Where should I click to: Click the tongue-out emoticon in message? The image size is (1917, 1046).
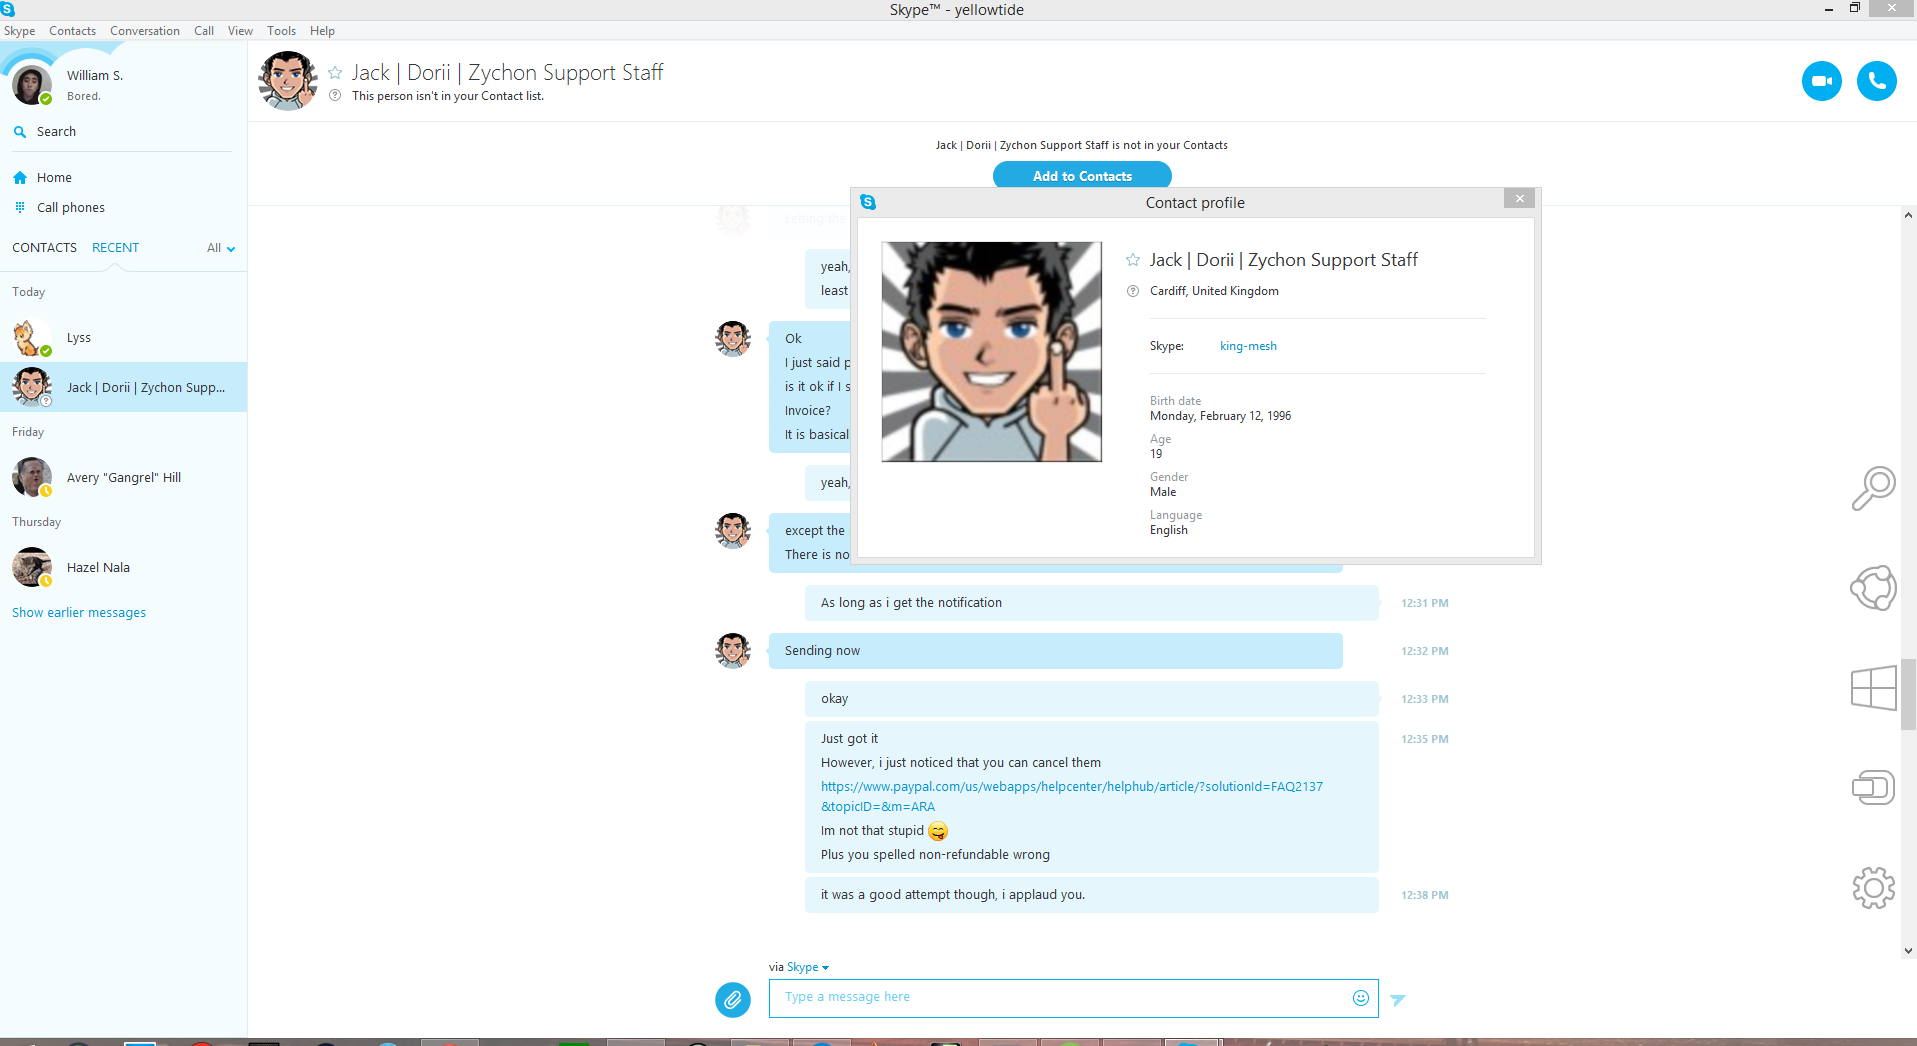click(938, 831)
